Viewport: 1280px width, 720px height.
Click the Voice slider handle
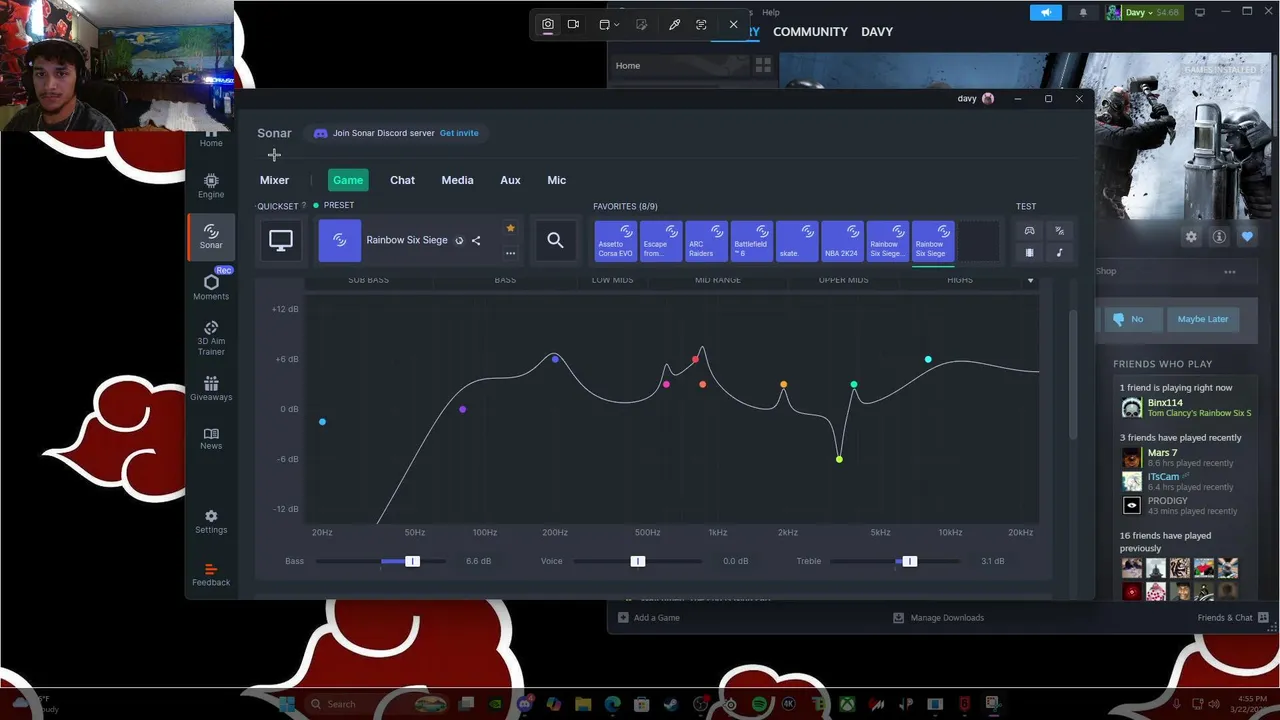[x=638, y=561]
